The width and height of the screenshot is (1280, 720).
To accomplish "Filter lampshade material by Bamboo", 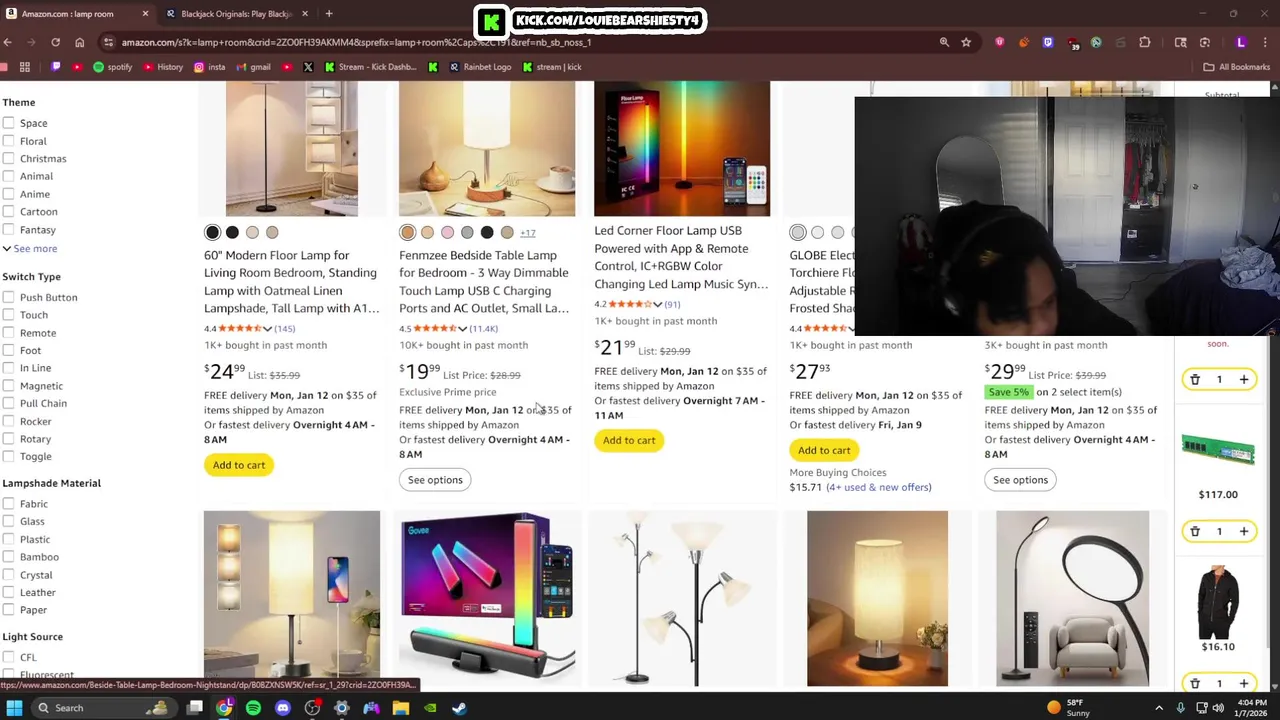I will [x=9, y=557].
